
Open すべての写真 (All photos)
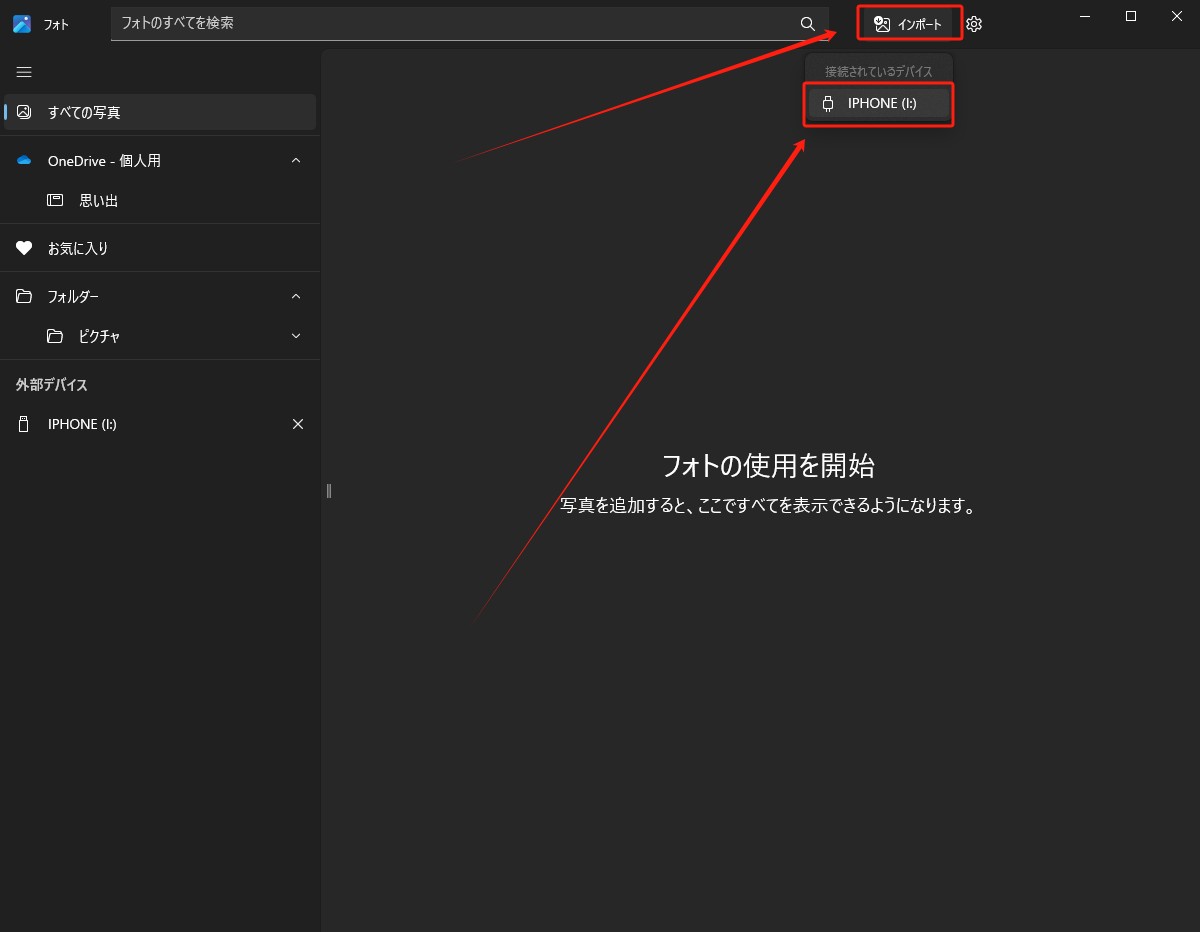pos(160,112)
